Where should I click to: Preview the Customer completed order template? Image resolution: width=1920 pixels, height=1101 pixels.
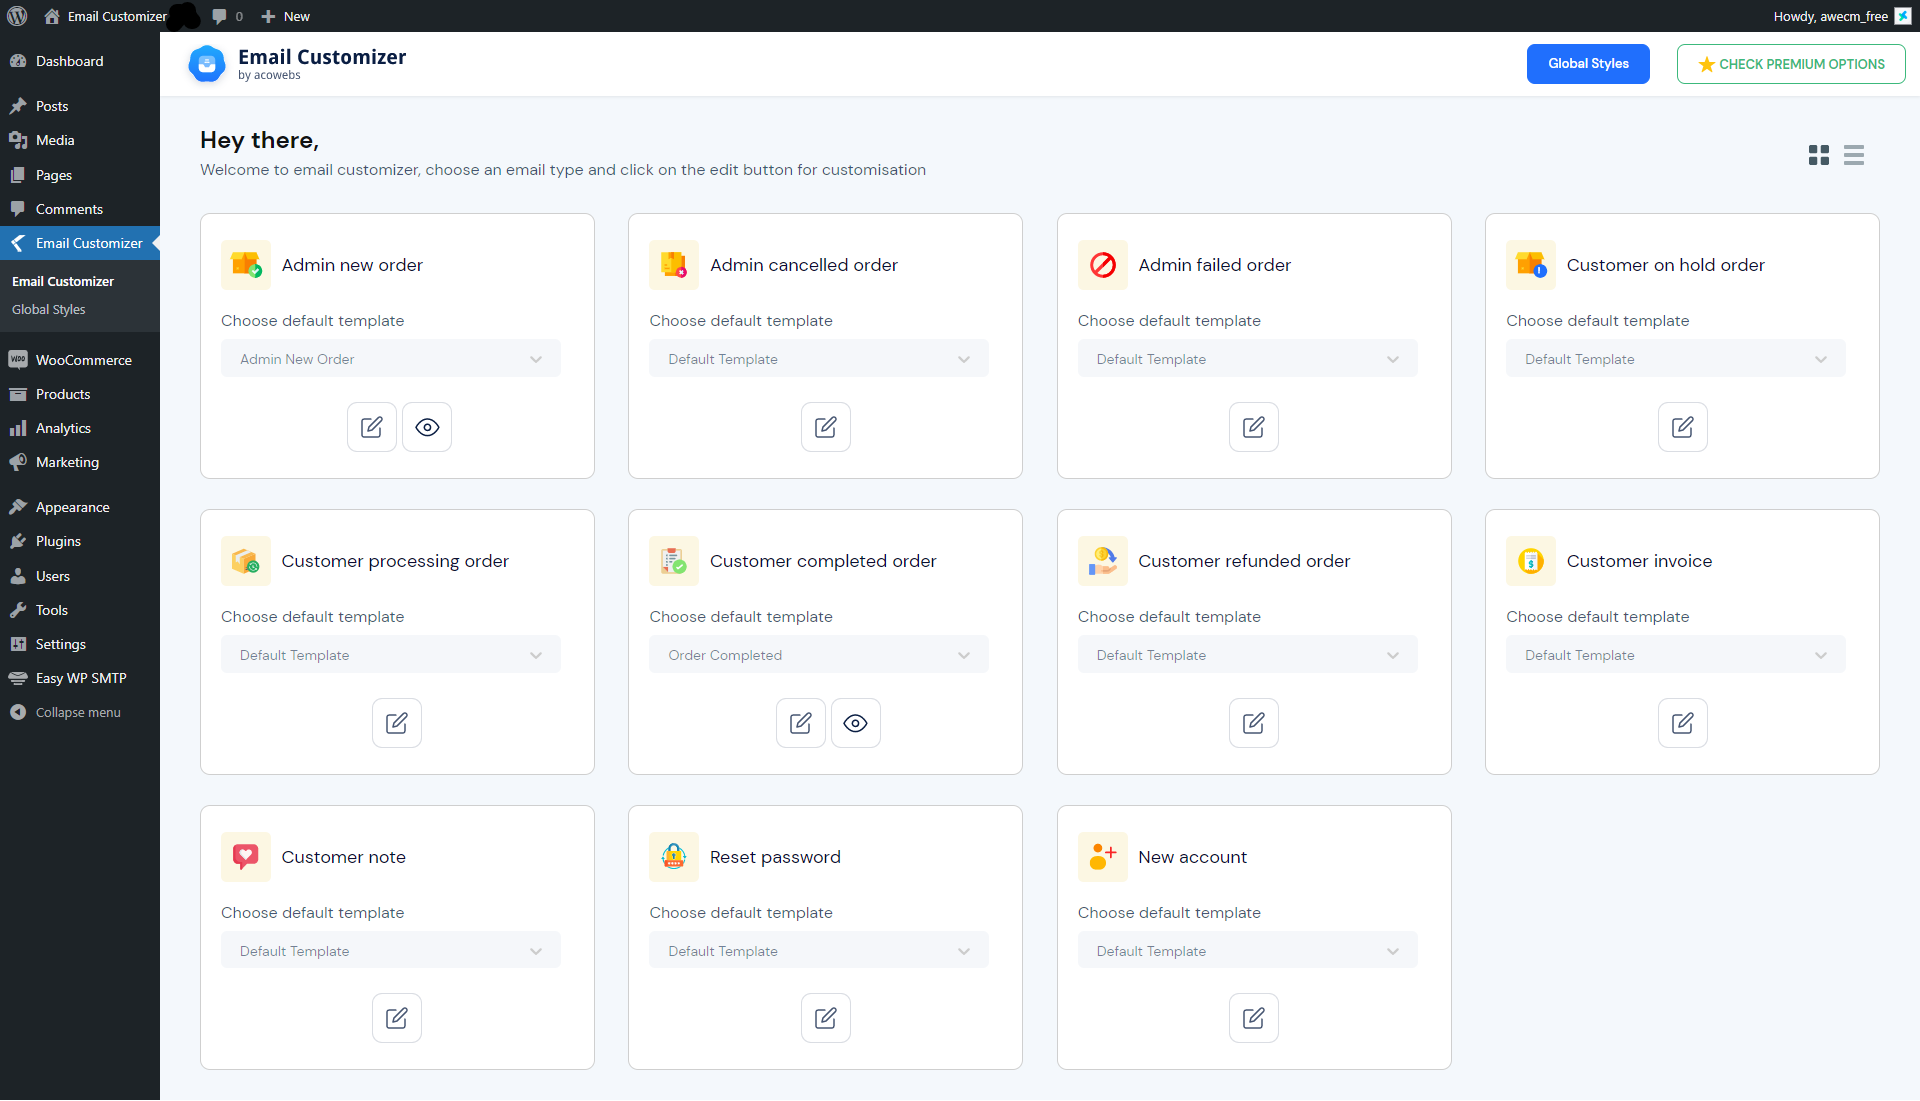tap(856, 723)
